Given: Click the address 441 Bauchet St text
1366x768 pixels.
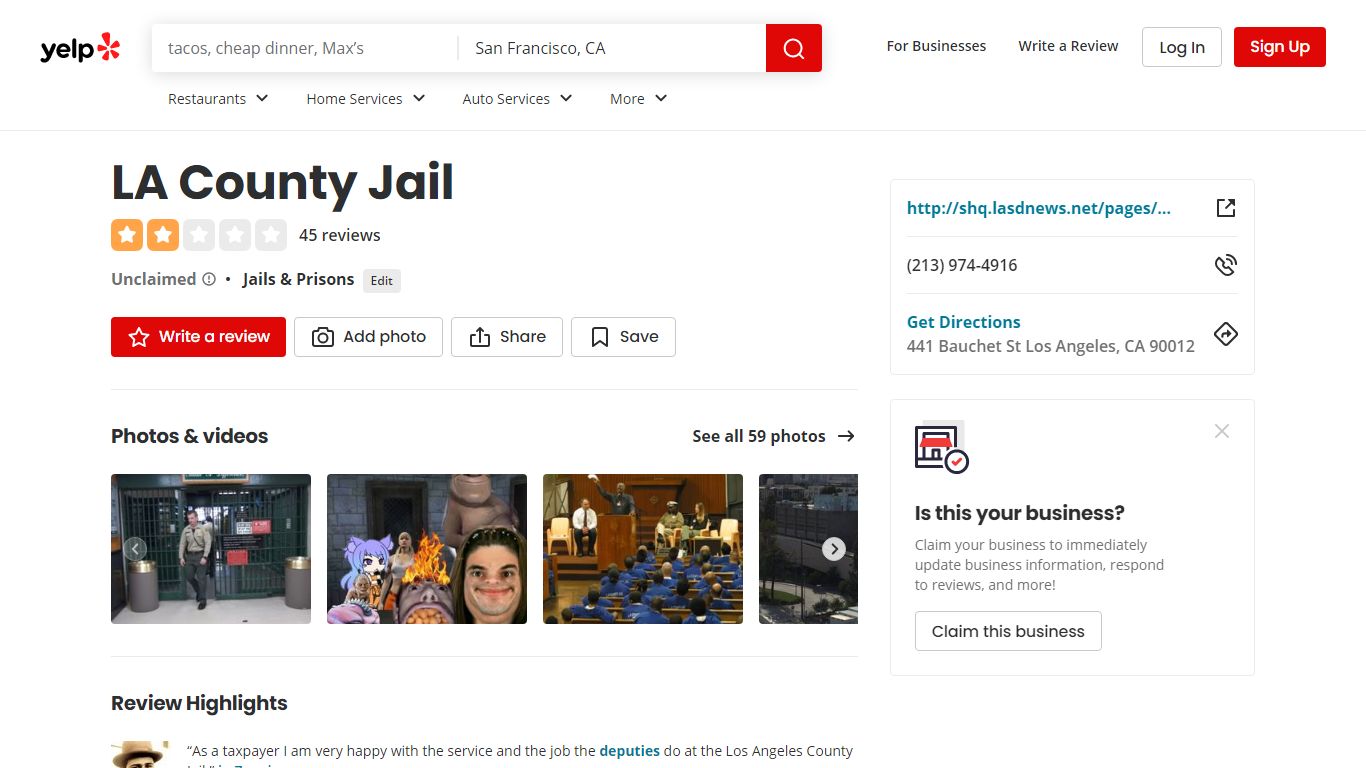Looking at the screenshot, I should [1051, 346].
